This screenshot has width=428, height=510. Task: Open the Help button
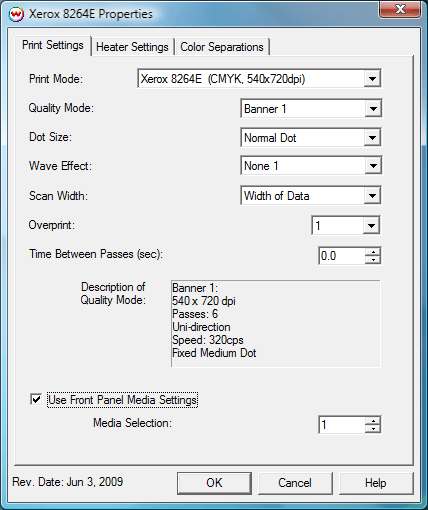click(x=376, y=483)
